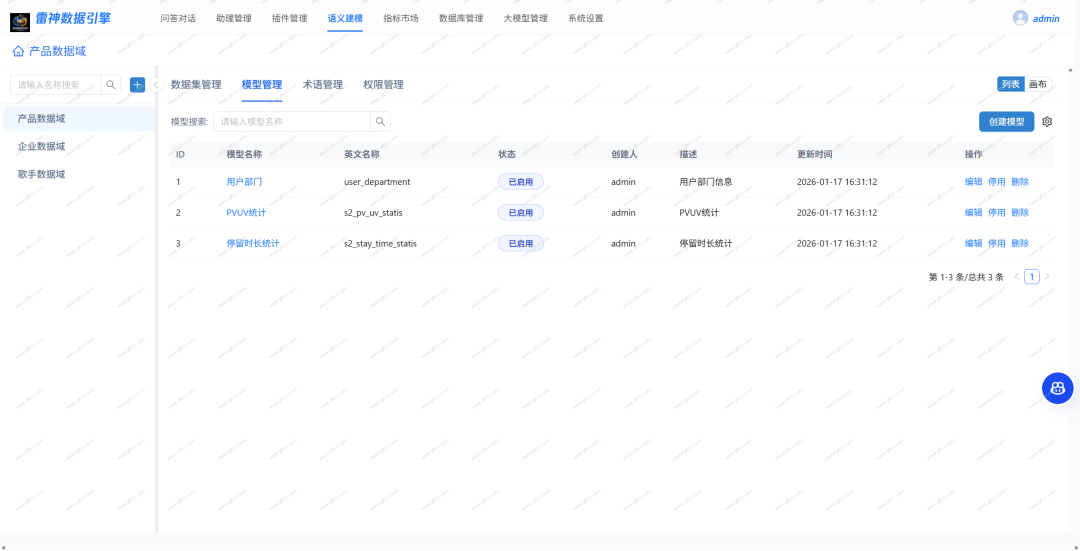The width and height of the screenshot is (1080, 551).
Task: Click 已启用 status of 停留时长统计 row
Action: pyautogui.click(x=521, y=243)
